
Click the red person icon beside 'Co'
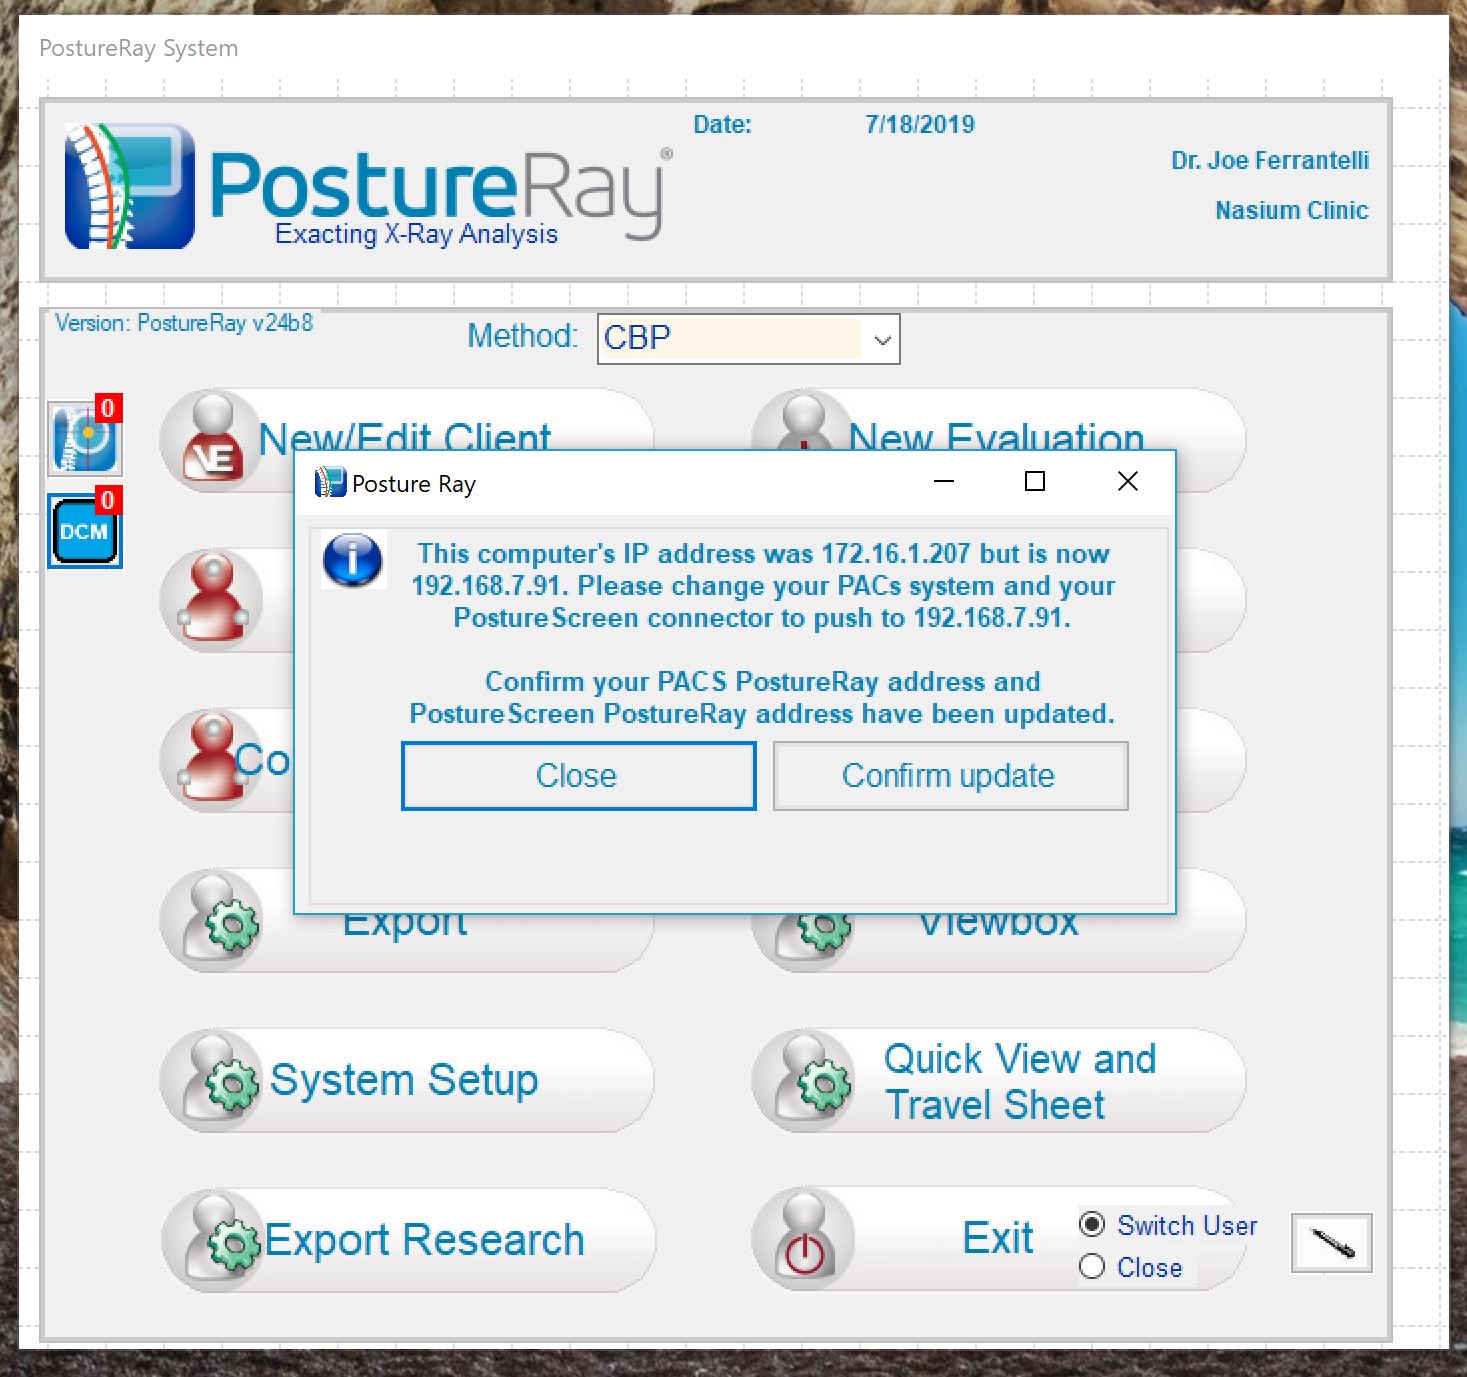click(x=212, y=758)
